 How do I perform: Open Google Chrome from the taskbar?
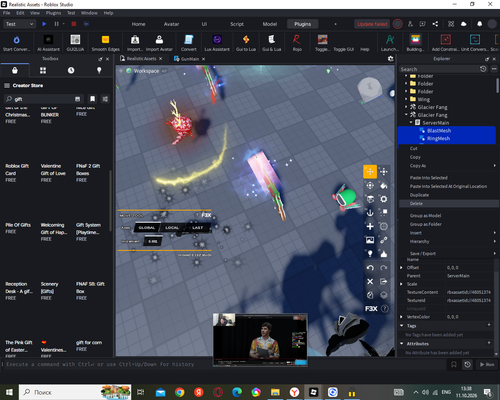click(180, 392)
